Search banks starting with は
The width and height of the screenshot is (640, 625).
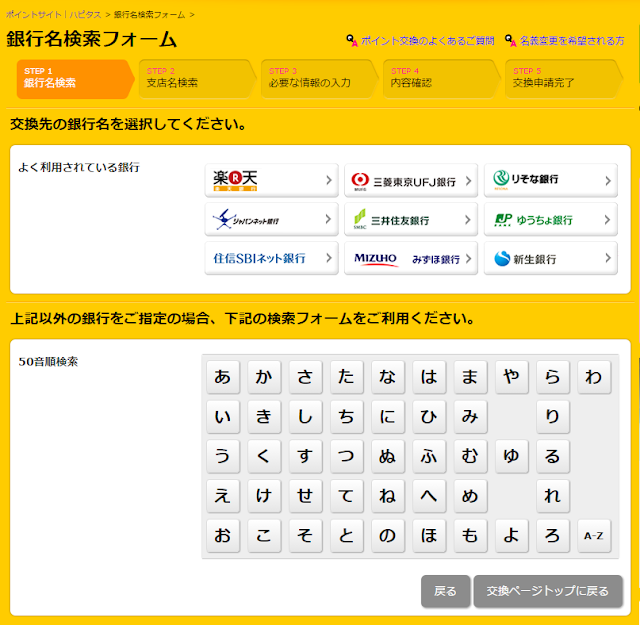pyautogui.click(x=429, y=377)
